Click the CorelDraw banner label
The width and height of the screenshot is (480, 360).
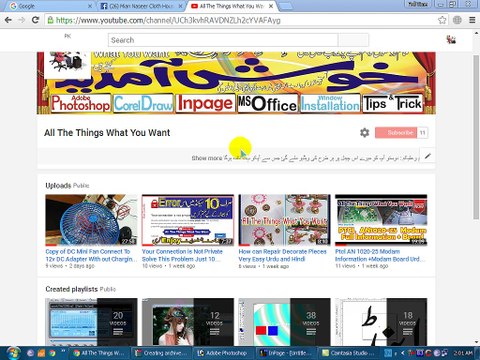pos(143,103)
